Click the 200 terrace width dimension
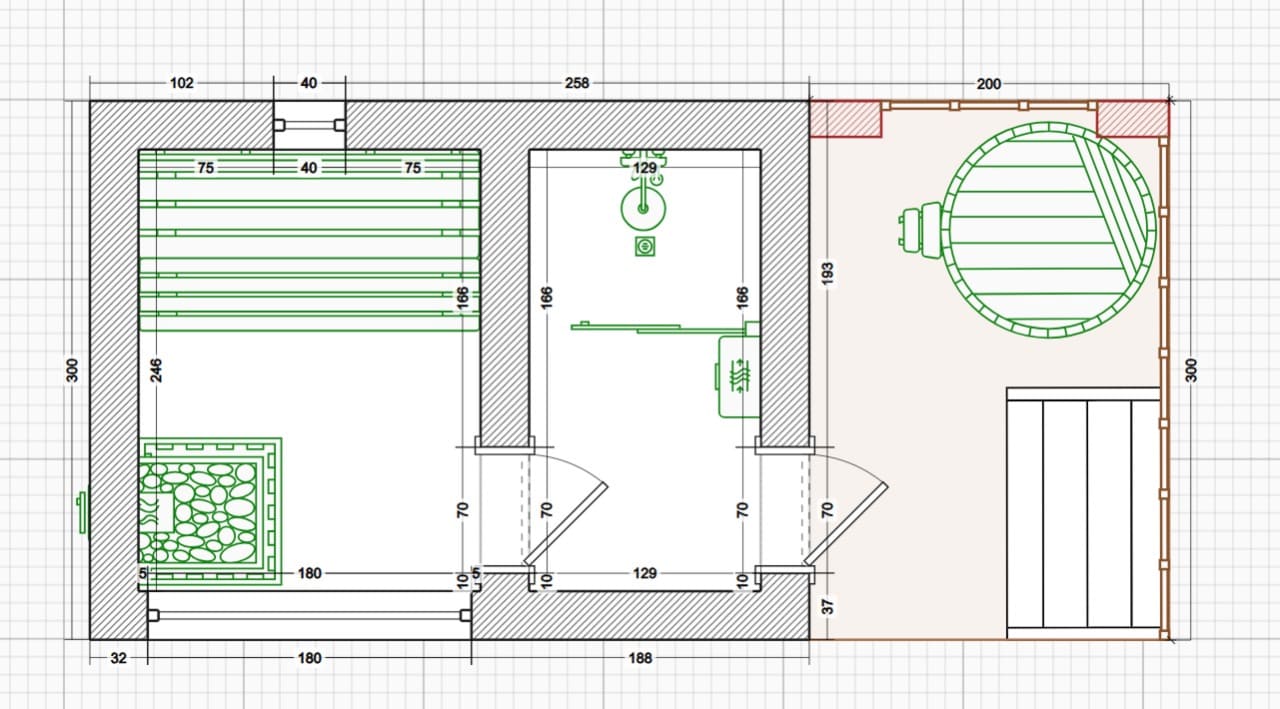Screen dimensions: 1280x709 989,84
